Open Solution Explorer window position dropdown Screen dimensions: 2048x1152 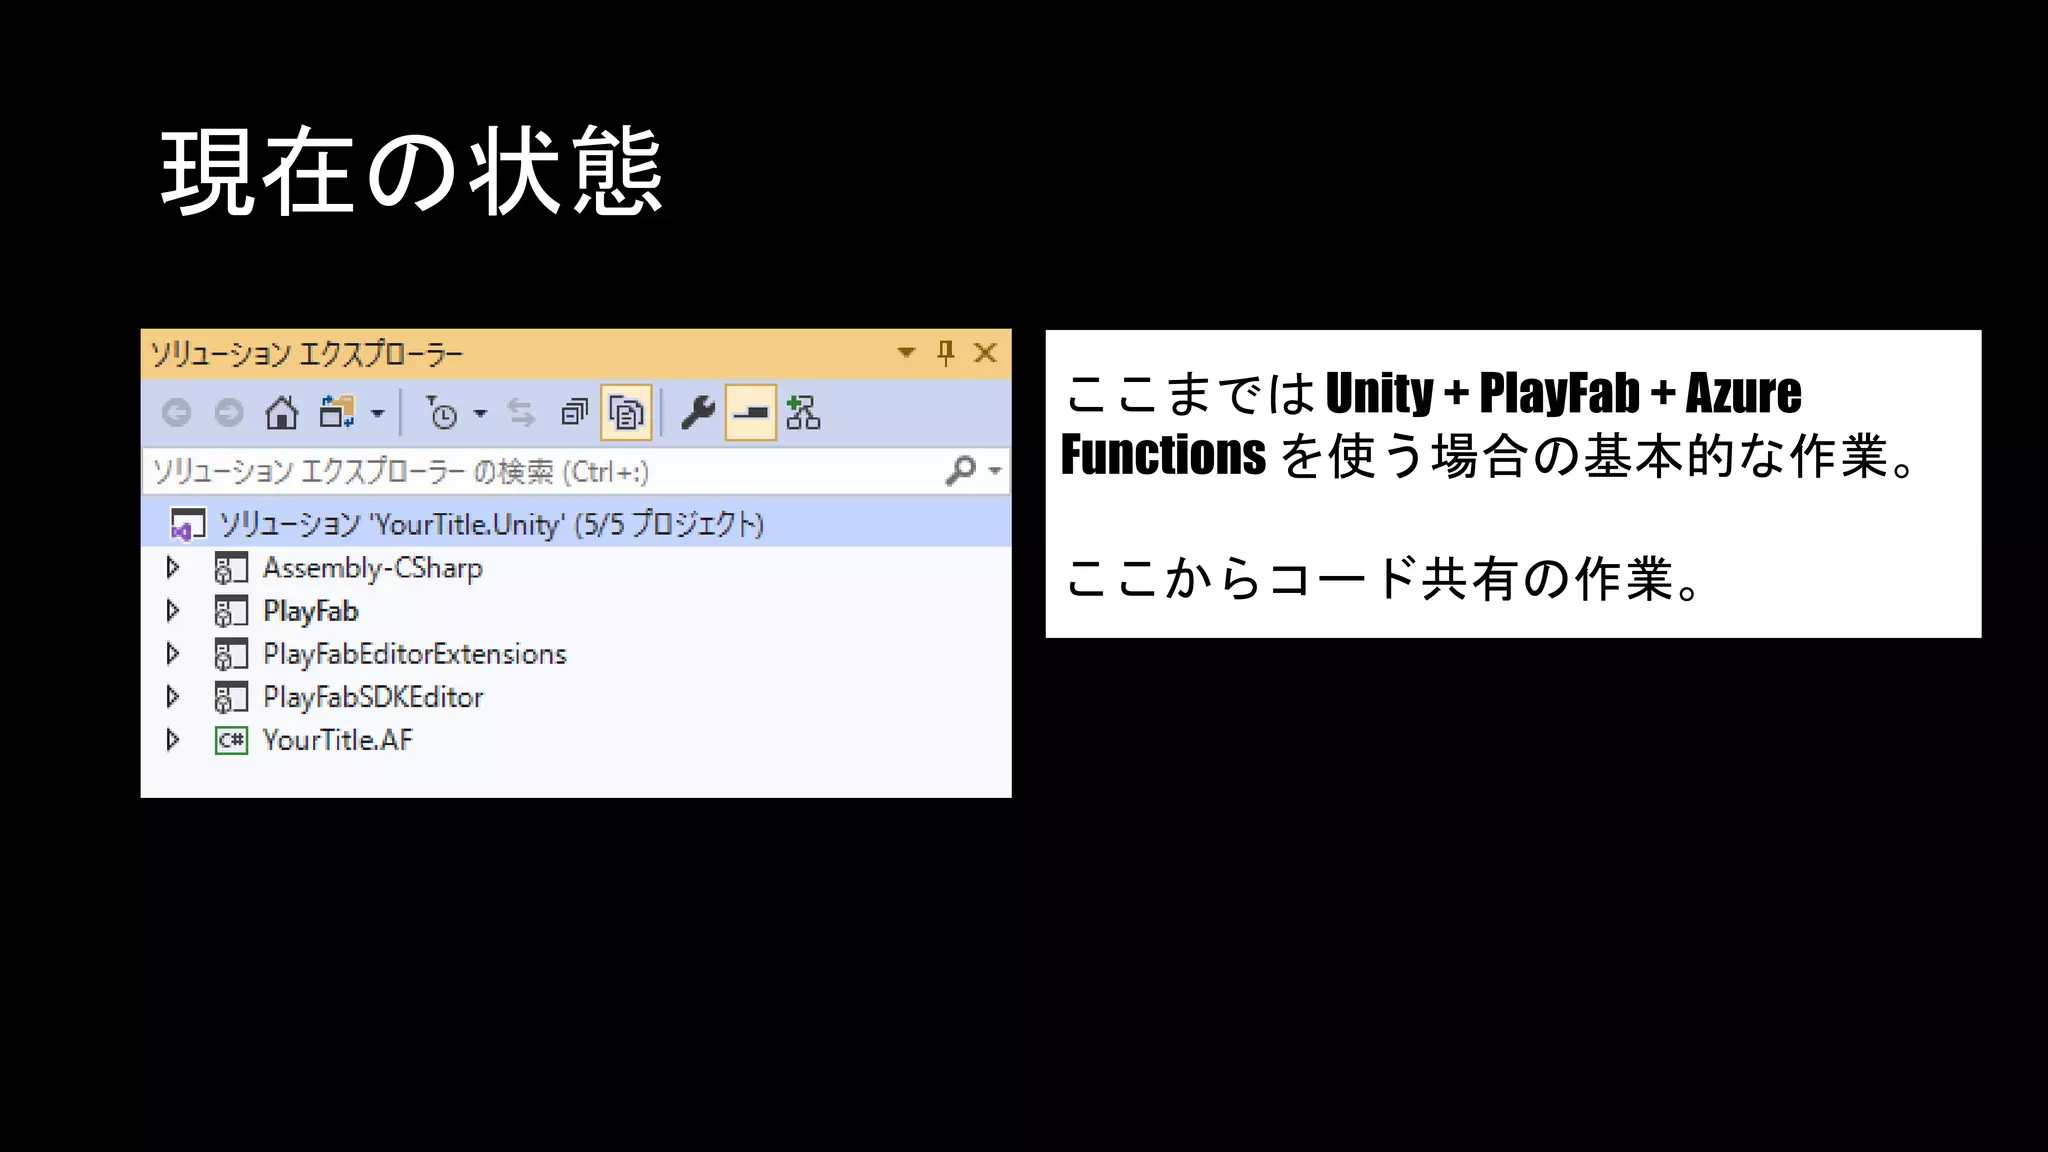tap(906, 353)
